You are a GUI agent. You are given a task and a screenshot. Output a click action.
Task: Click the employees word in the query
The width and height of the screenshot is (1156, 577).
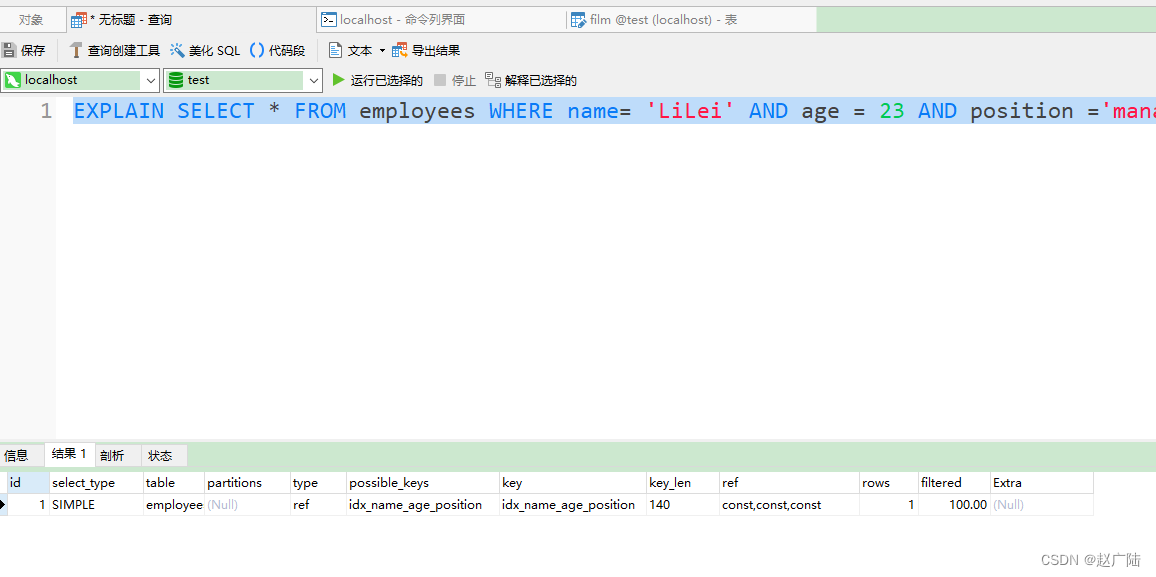(417, 111)
